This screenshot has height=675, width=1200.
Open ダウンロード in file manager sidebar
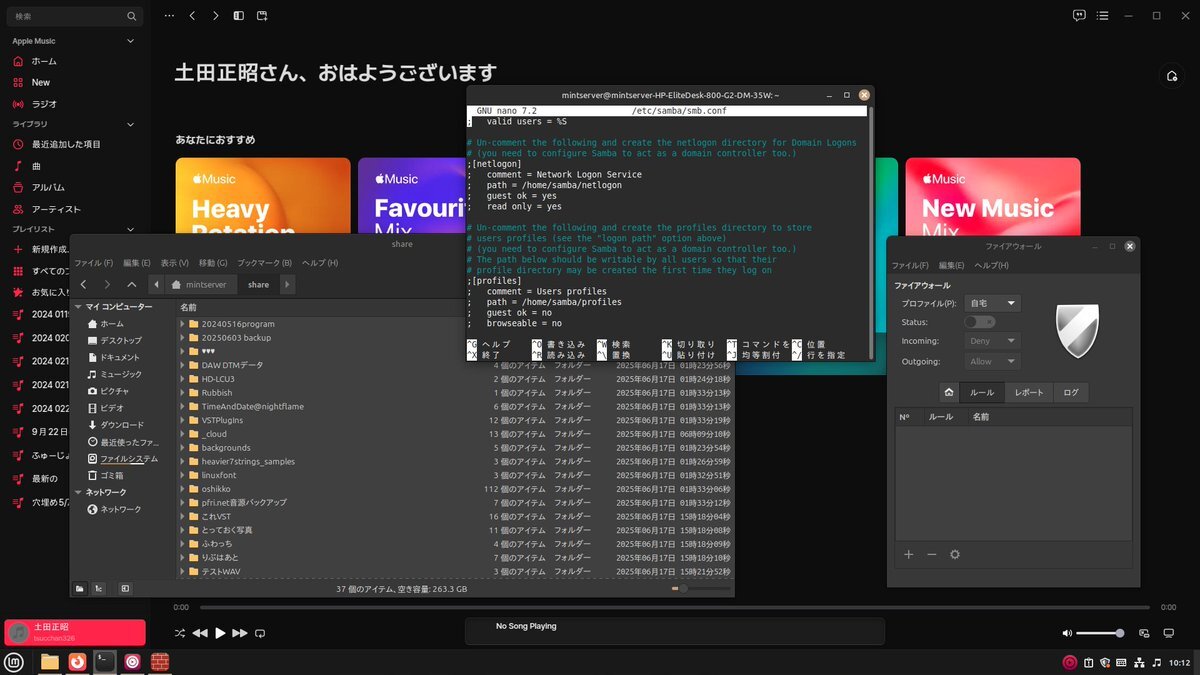click(x=121, y=425)
